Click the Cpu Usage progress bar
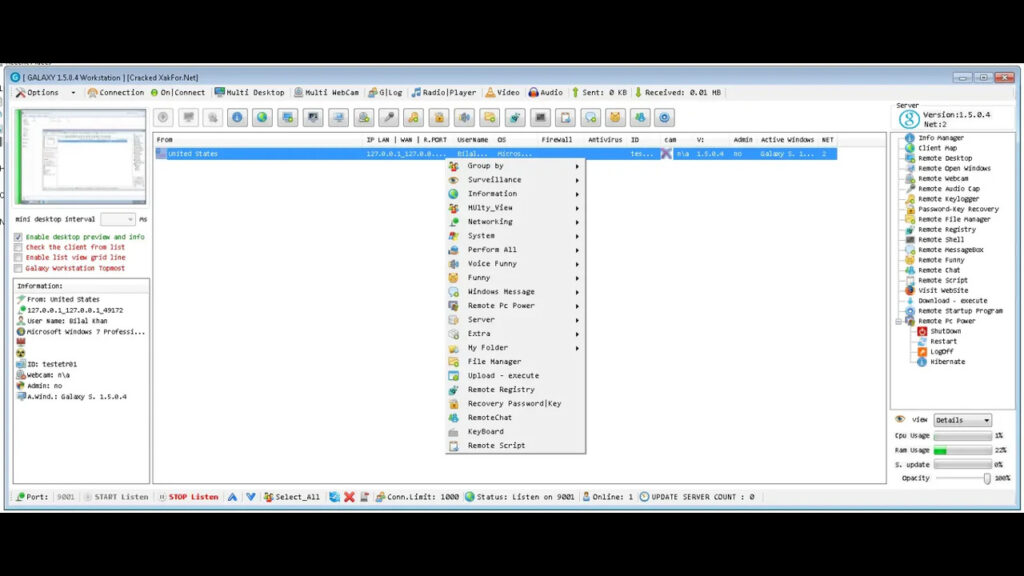The height and width of the screenshot is (576, 1024). 963,436
